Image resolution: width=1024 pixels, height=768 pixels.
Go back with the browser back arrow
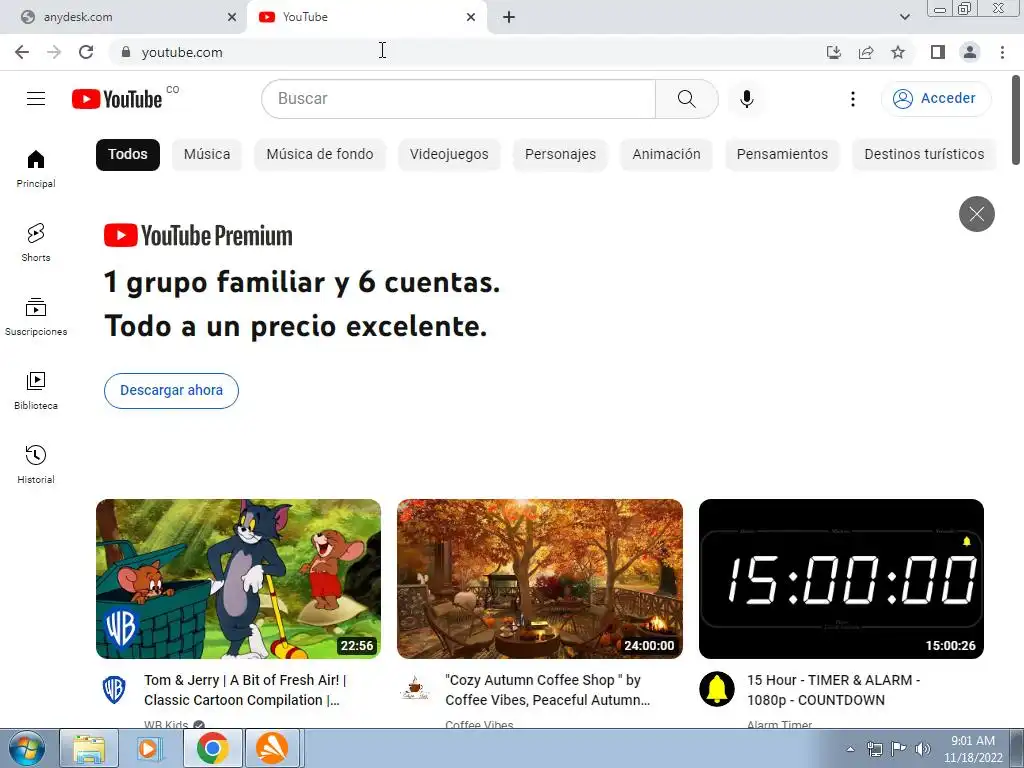(22, 52)
